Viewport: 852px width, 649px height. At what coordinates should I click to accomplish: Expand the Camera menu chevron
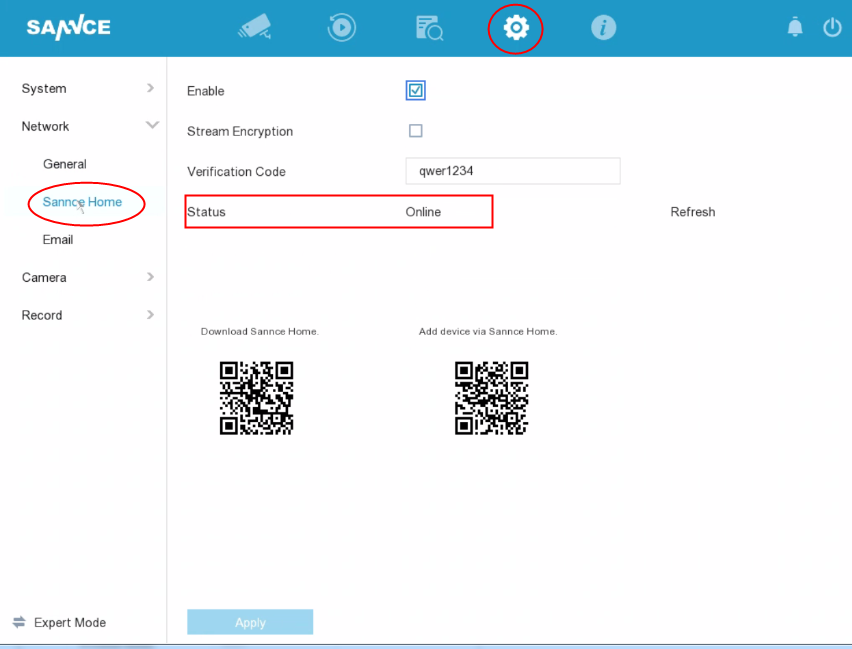click(x=151, y=277)
